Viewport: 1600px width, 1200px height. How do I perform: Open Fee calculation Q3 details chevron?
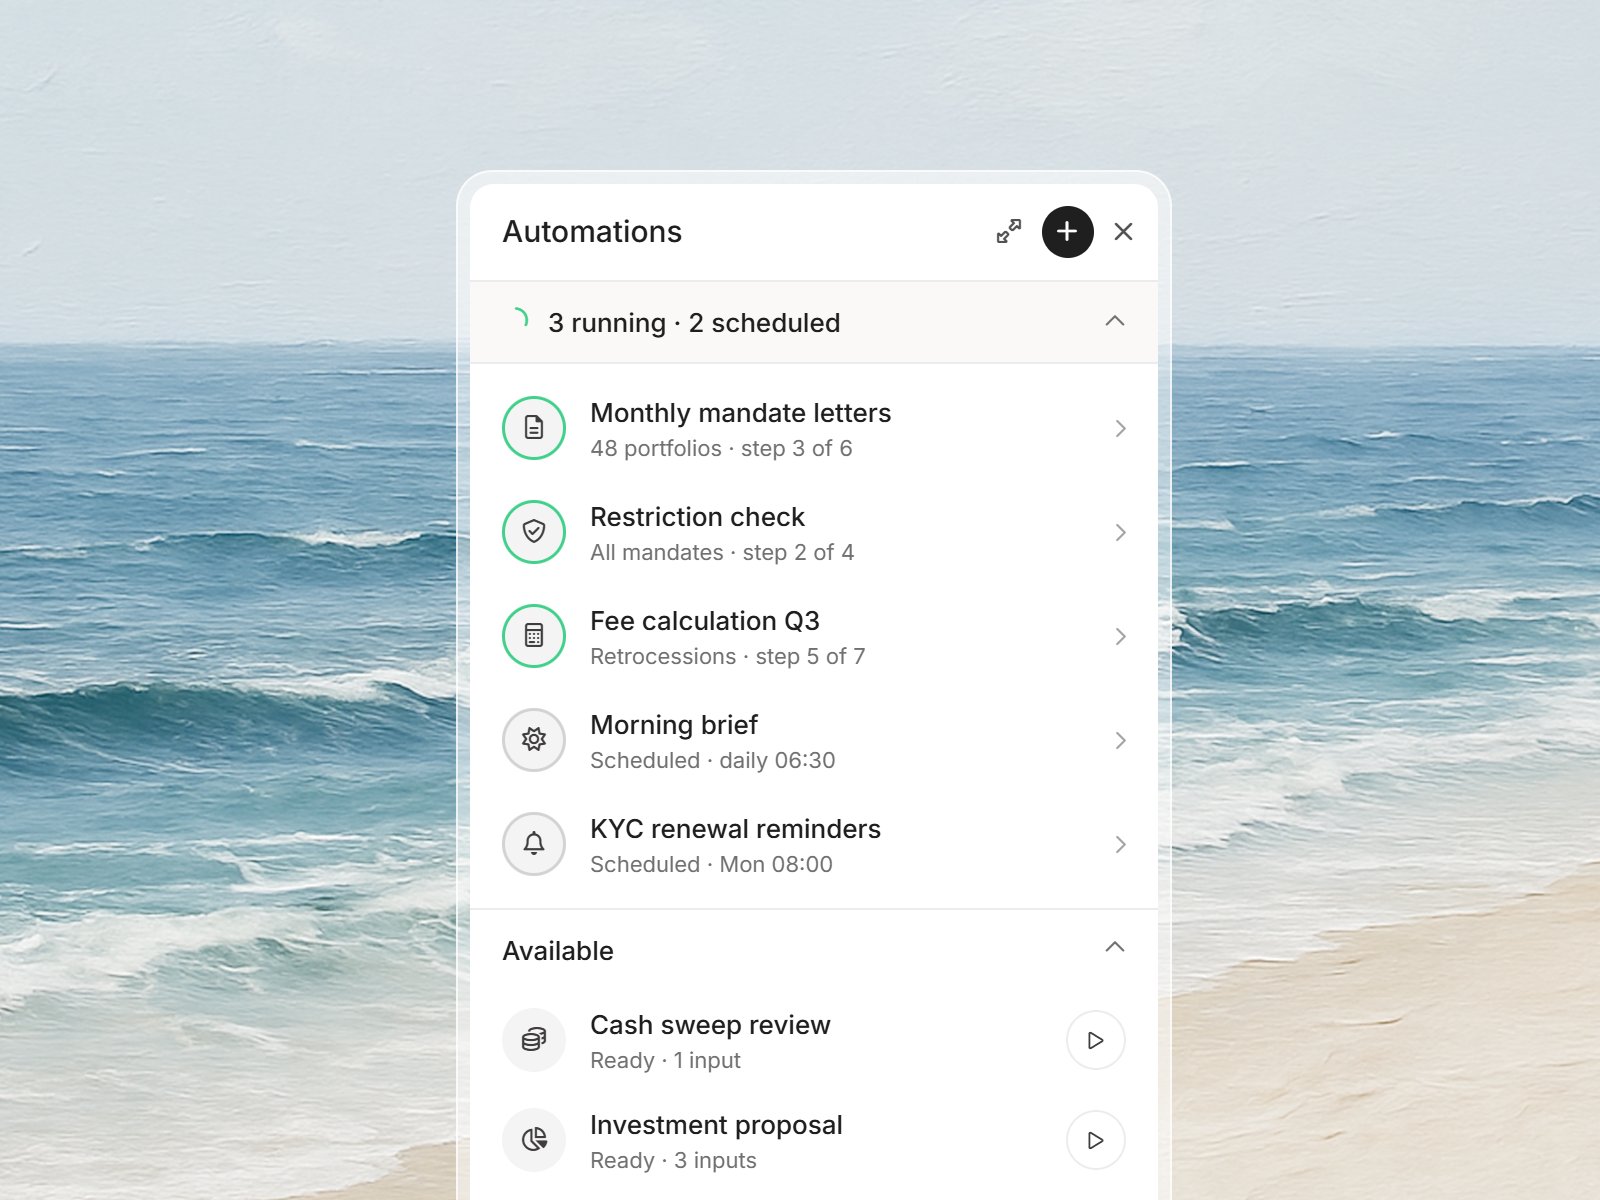coord(1120,636)
